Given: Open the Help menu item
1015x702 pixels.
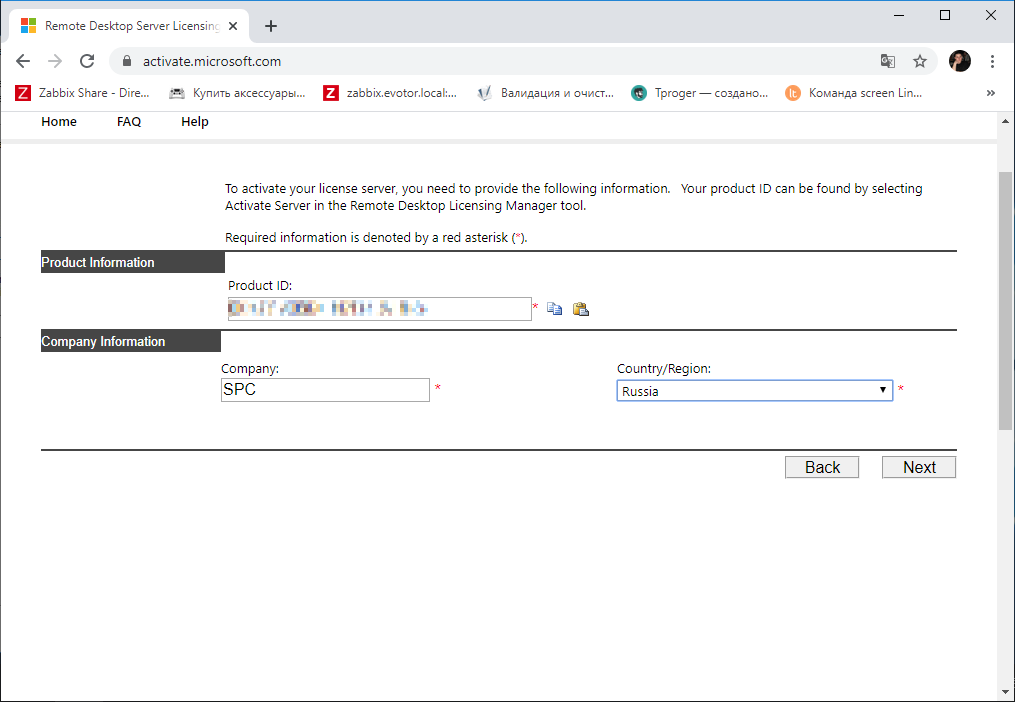Looking at the screenshot, I should pos(195,122).
